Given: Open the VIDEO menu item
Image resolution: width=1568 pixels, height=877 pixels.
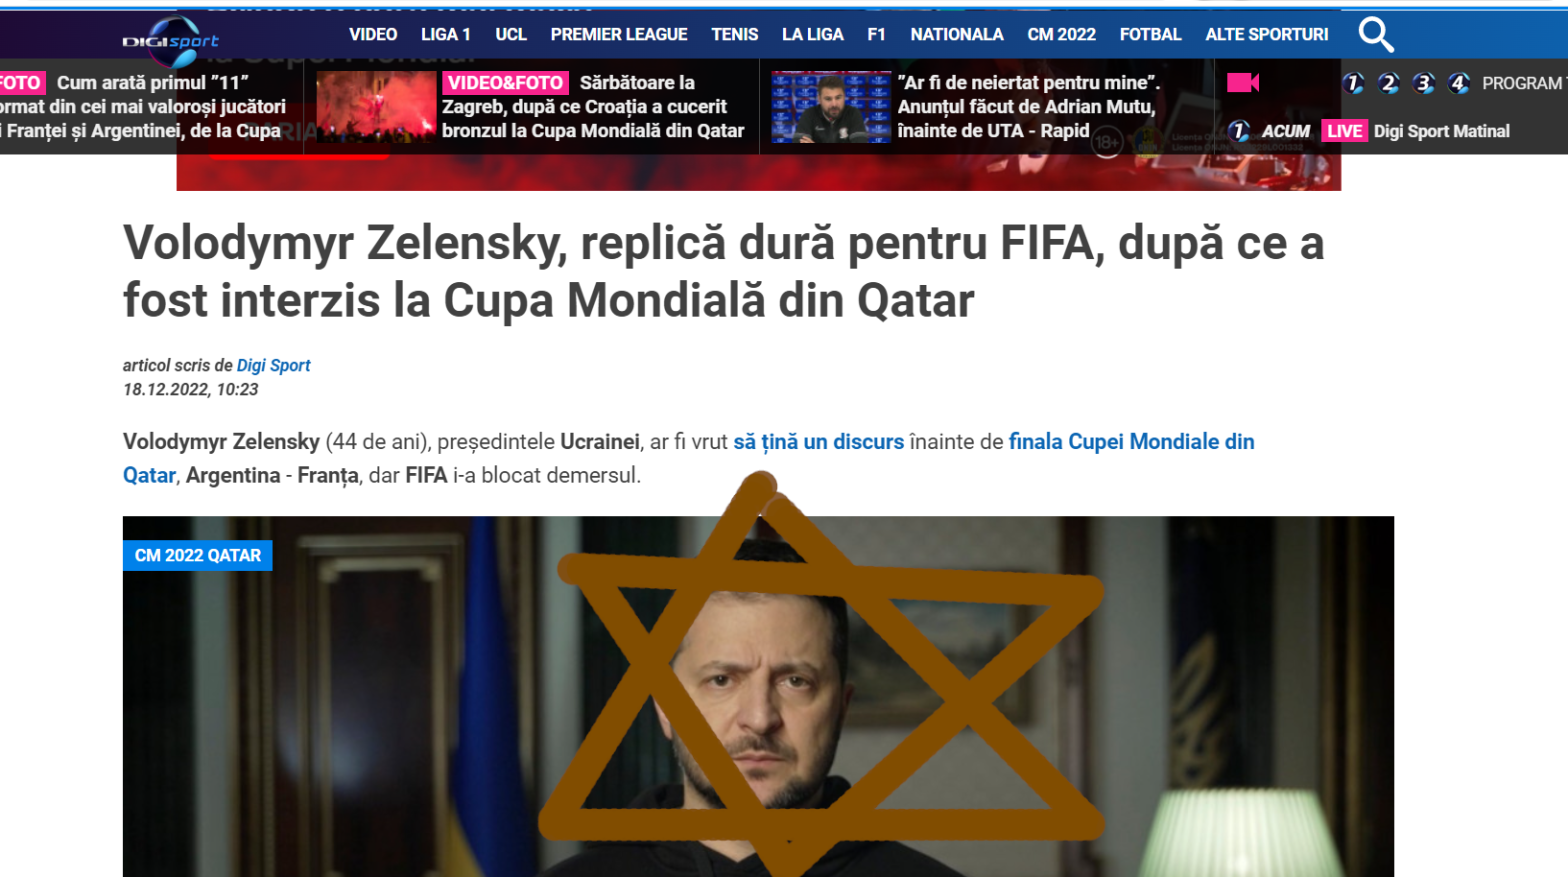Looking at the screenshot, I should (373, 34).
